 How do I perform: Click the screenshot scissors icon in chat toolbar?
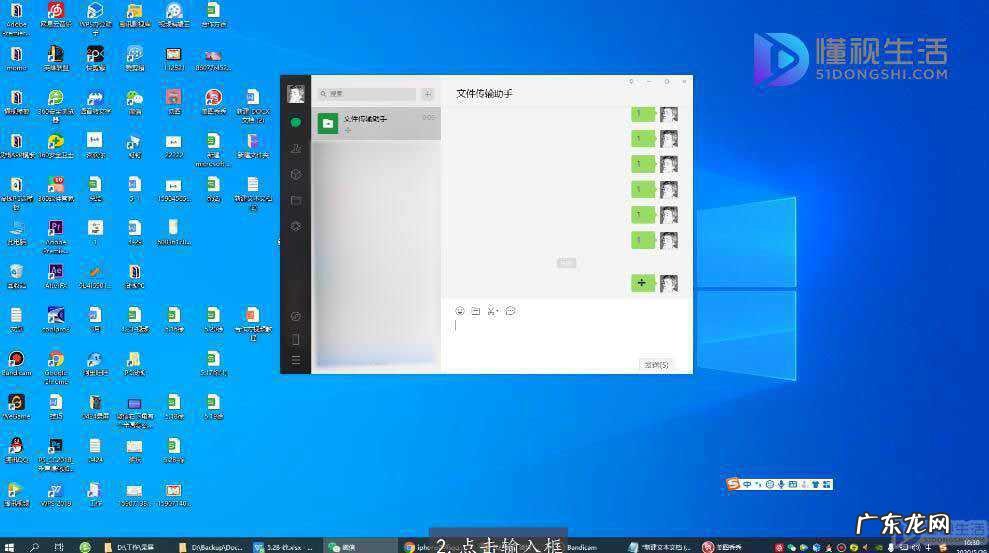point(492,311)
